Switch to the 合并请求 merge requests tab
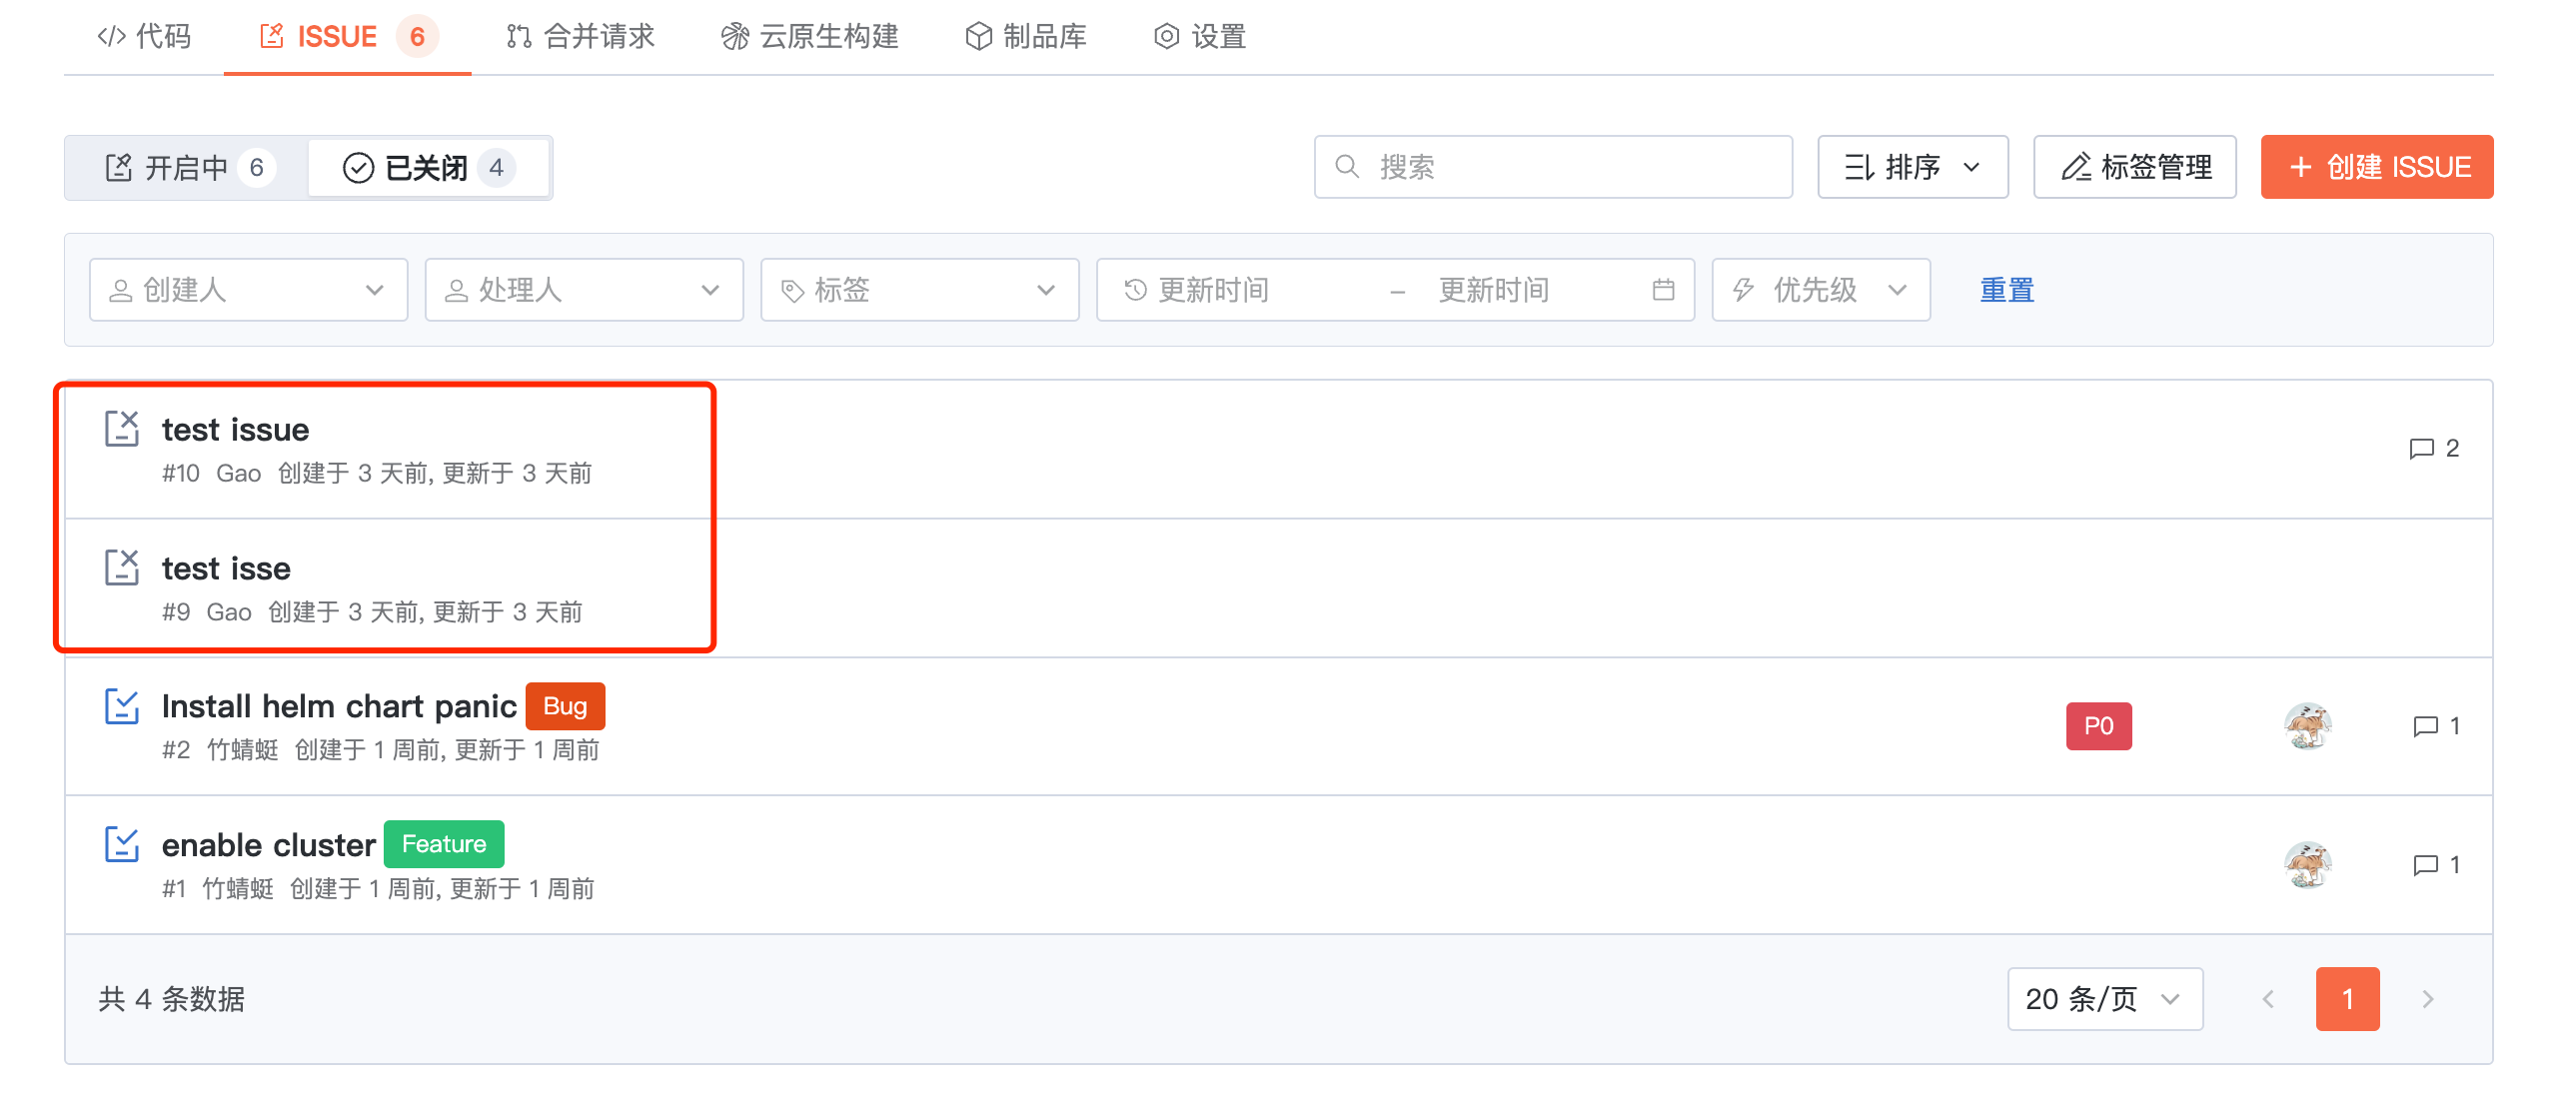This screenshot has width=2576, height=1119. click(580, 37)
